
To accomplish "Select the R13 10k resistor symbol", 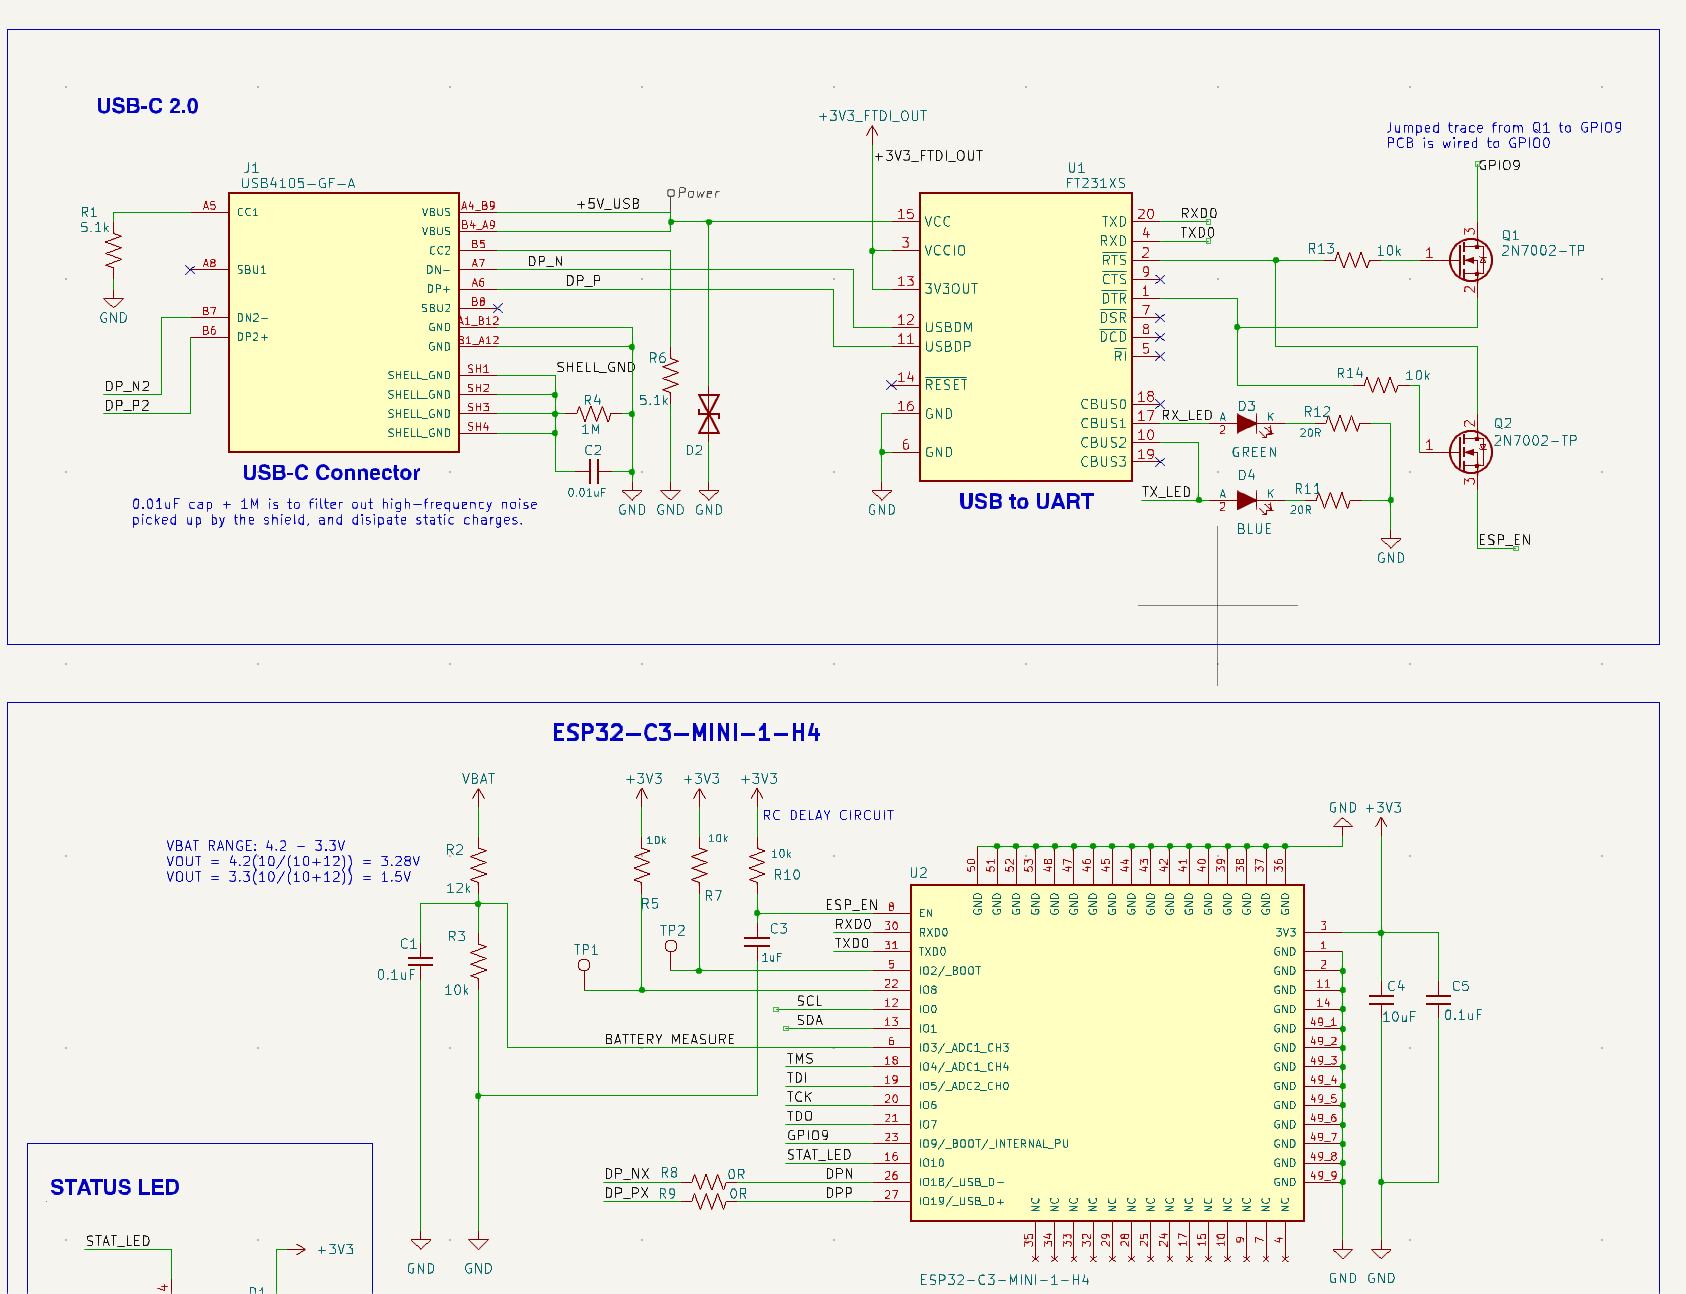I will pyautogui.click(x=1353, y=260).
